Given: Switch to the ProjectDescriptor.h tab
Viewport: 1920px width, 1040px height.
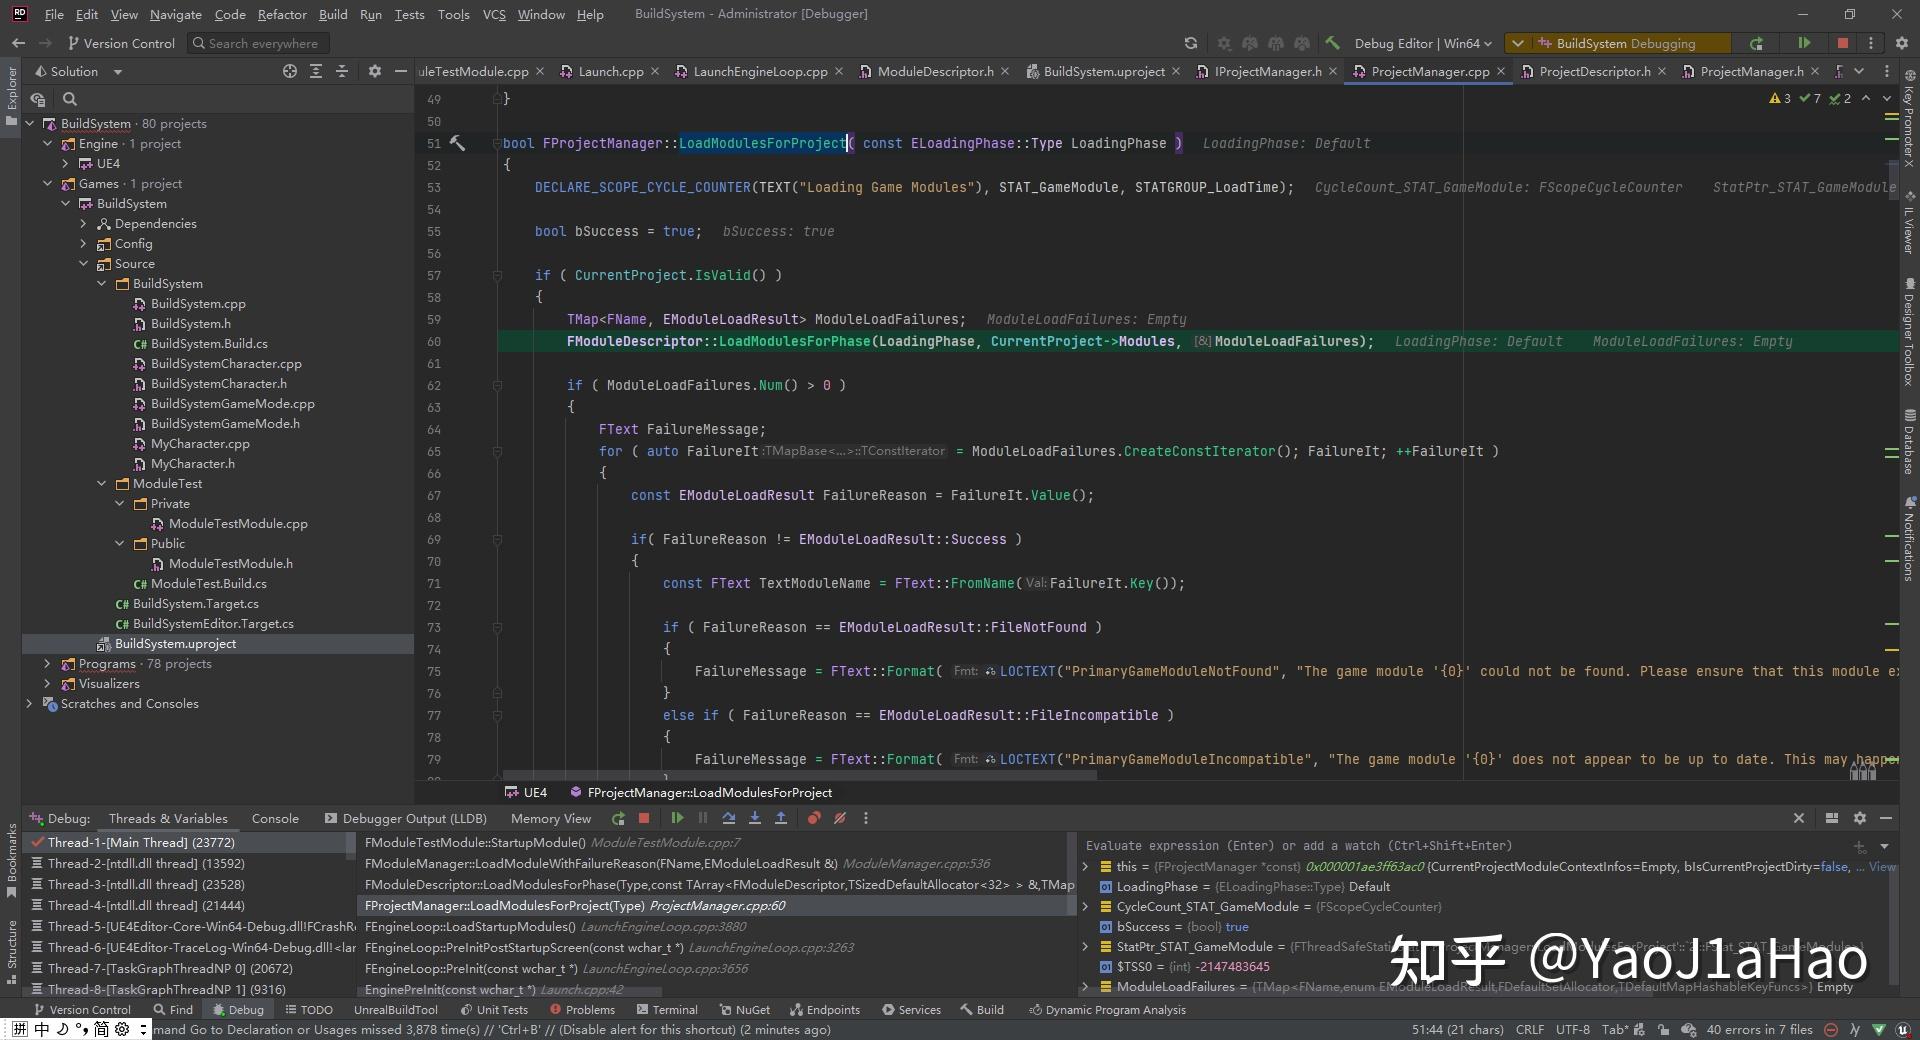Looking at the screenshot, I should point(1593,71).
